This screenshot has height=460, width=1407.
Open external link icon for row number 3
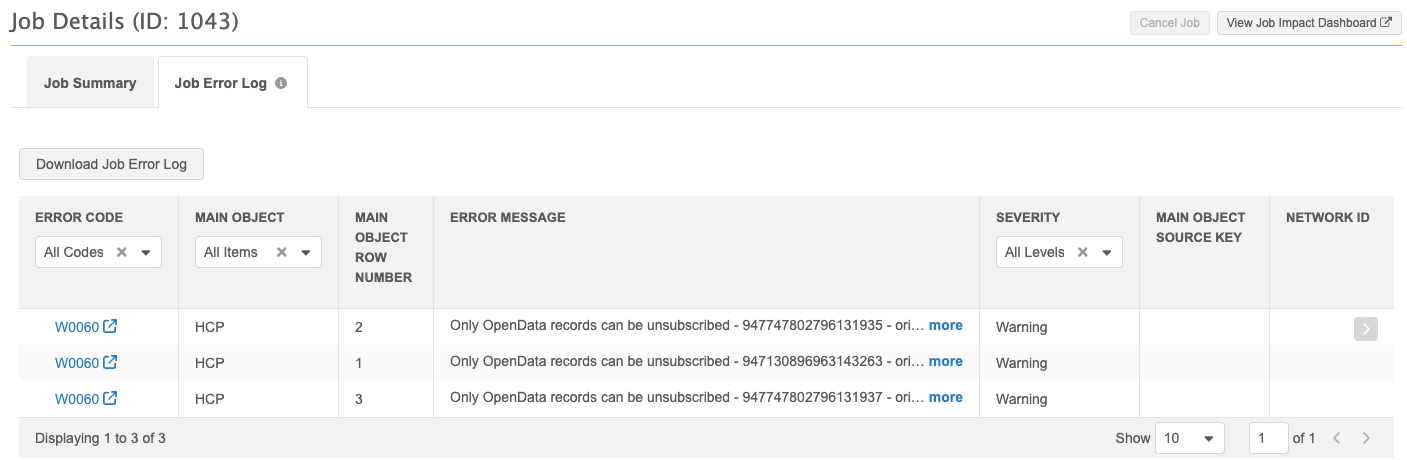(x=111, y=399)
